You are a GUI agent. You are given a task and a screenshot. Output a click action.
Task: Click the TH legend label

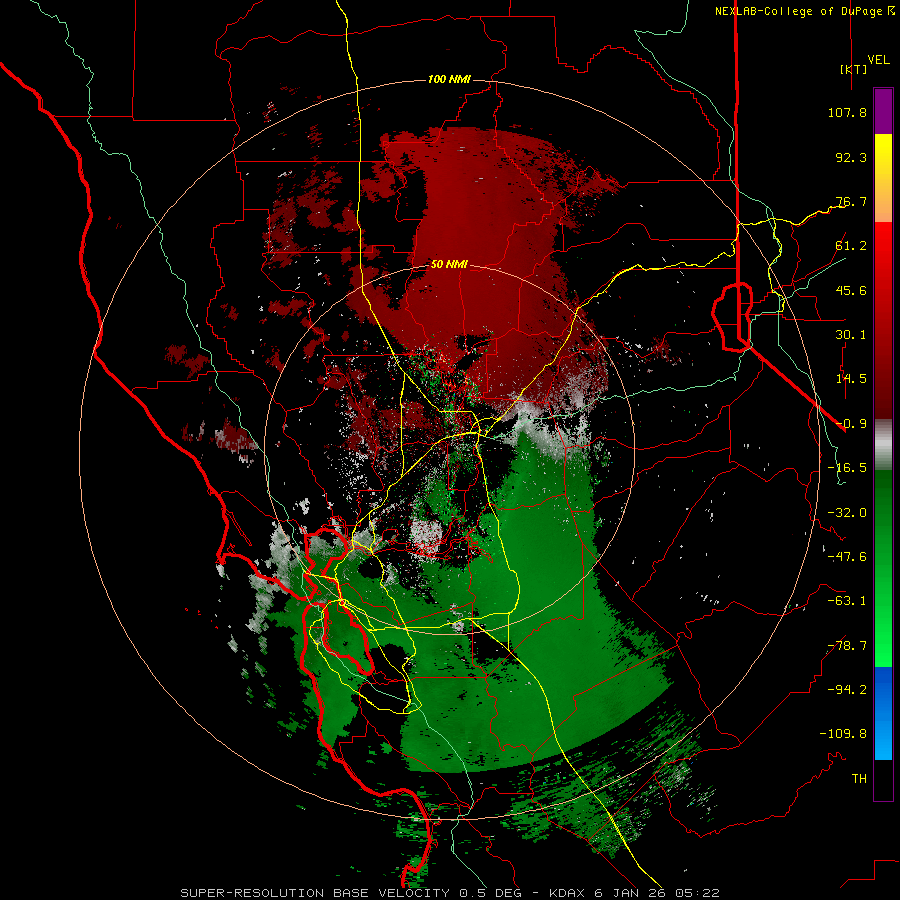click(x=859, y=779)
